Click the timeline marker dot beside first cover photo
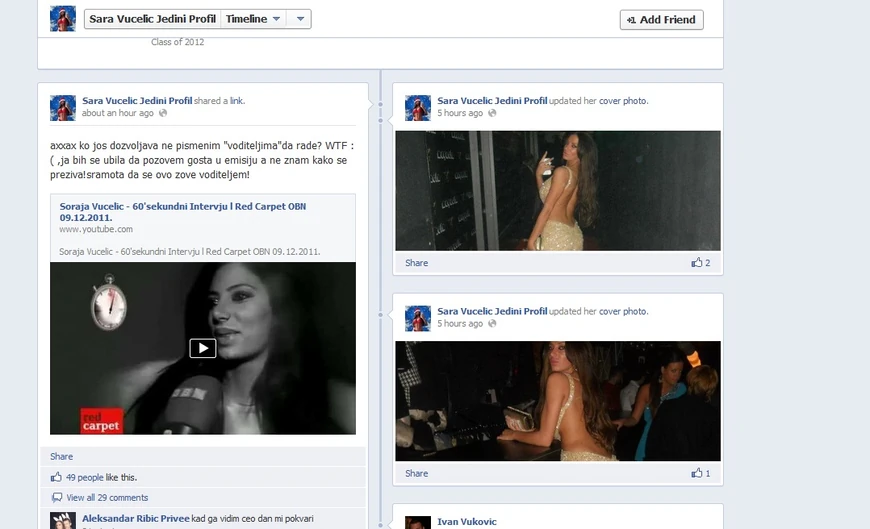 coord(380,103)
